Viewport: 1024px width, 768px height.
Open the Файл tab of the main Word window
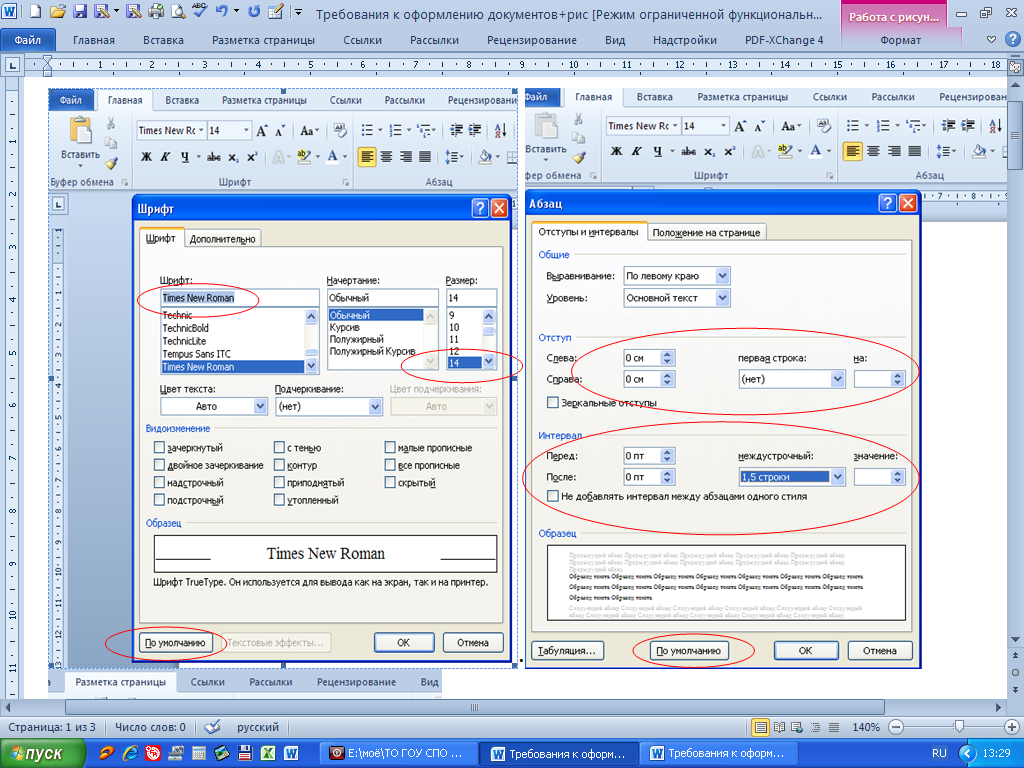[27, 40]
